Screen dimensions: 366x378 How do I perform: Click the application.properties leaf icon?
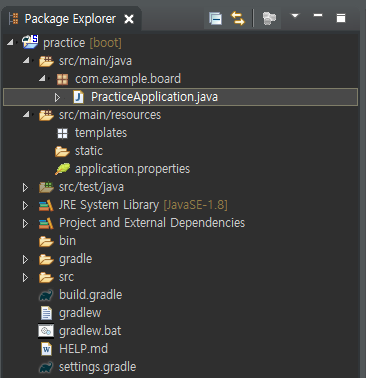click(63, 169)
